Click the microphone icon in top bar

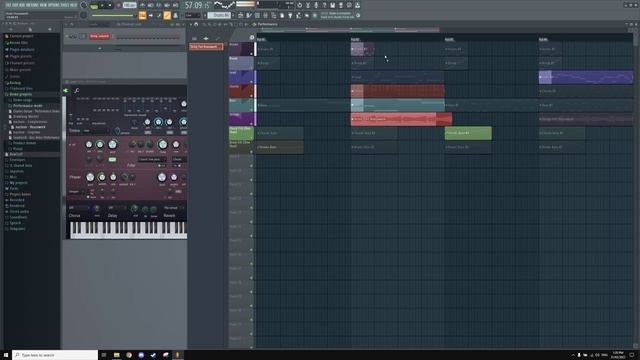tap(316, 5)
